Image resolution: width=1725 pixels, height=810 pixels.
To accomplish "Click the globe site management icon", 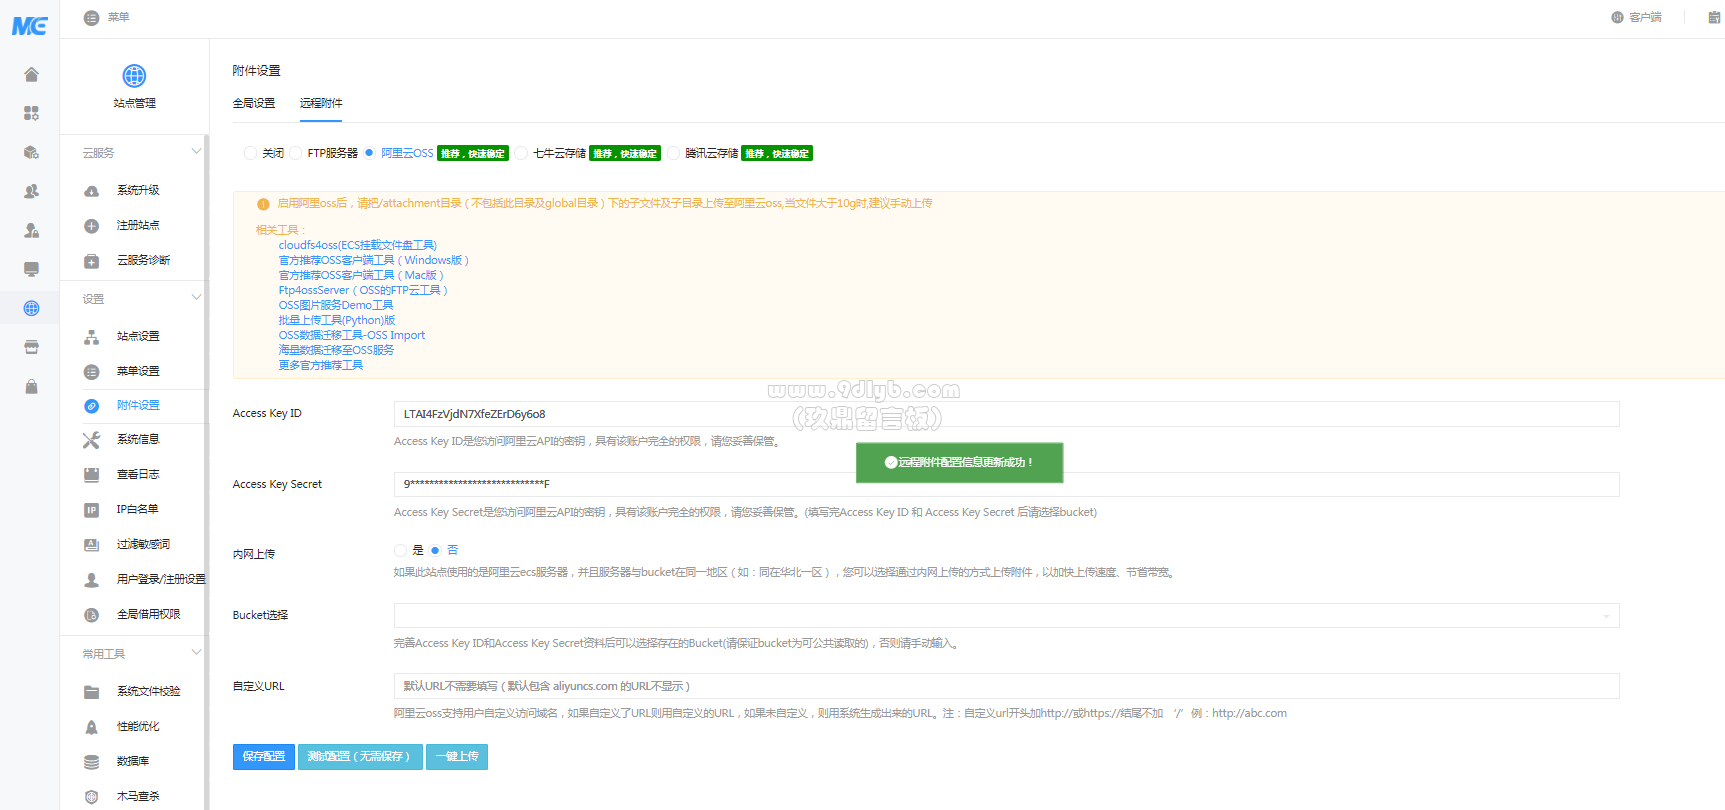I will [134, 76].
